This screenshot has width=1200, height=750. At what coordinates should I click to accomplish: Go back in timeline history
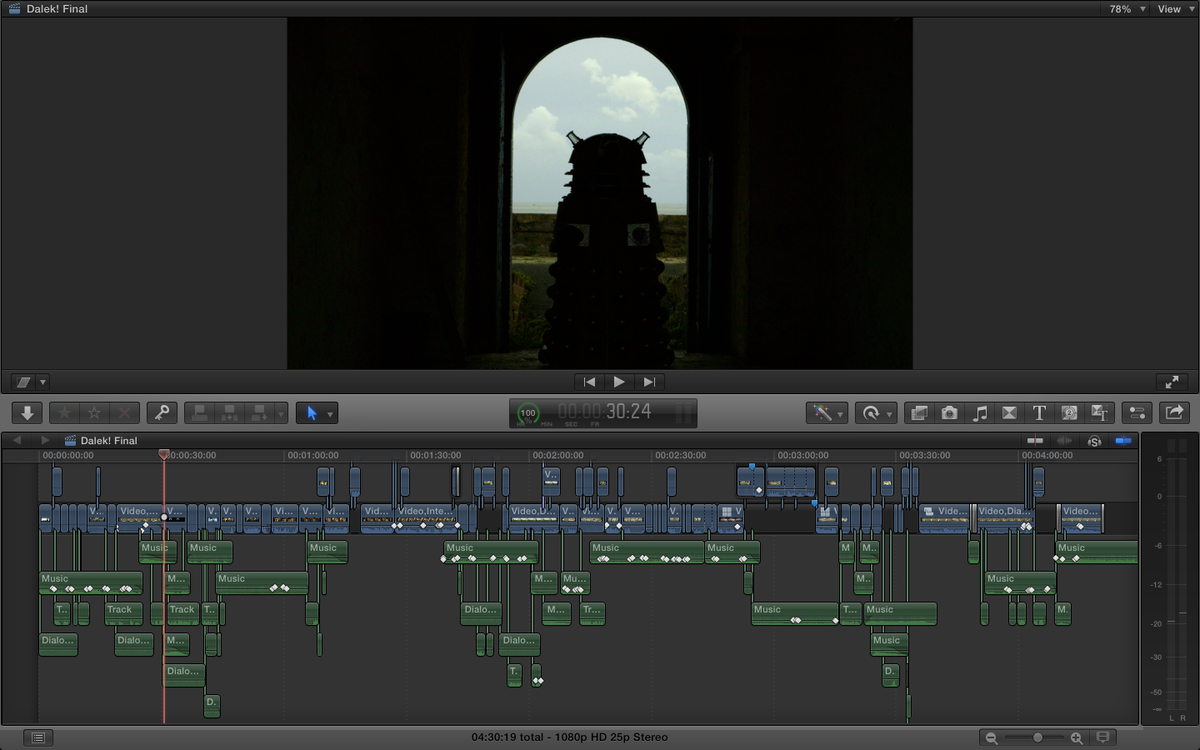17,440
